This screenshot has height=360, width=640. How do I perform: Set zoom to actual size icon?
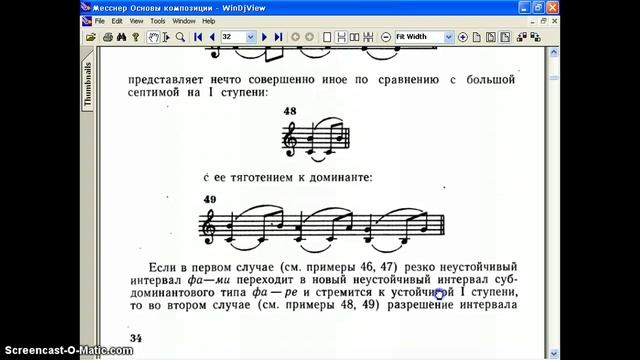(477, 37)
